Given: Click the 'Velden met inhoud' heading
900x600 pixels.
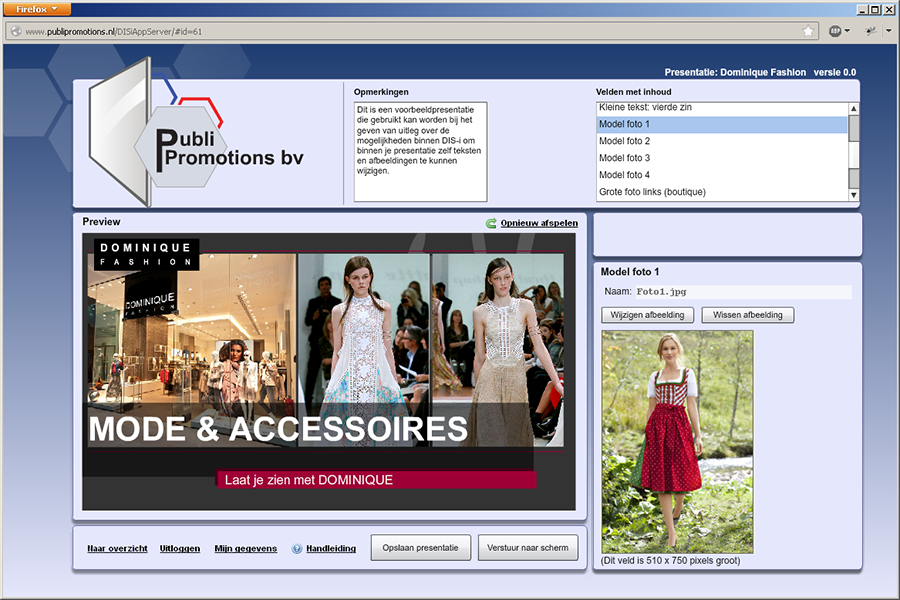Looking at the screenshot, I should 634,92.
